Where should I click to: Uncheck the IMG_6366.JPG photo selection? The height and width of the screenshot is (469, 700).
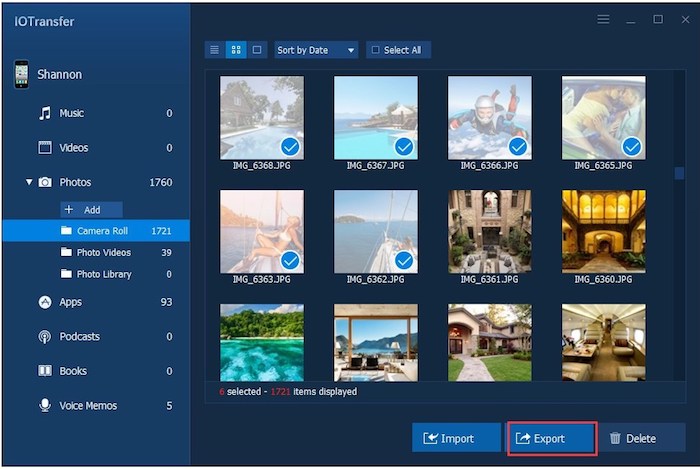click(518, 147)
